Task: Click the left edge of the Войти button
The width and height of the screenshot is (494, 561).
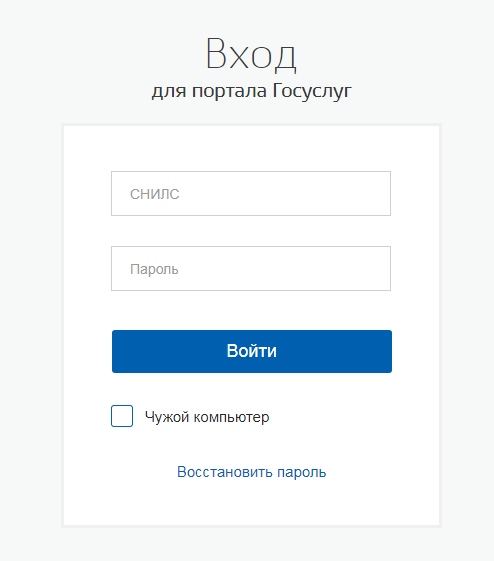Action: (116, 351)
